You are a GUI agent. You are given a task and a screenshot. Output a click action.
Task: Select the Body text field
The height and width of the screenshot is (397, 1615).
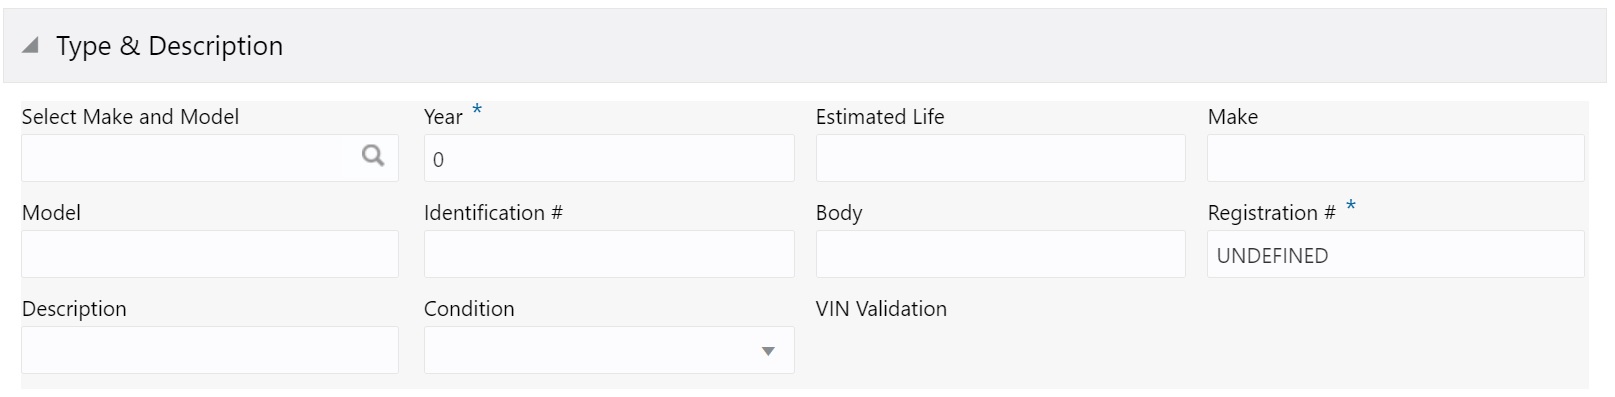[1001, 254]
